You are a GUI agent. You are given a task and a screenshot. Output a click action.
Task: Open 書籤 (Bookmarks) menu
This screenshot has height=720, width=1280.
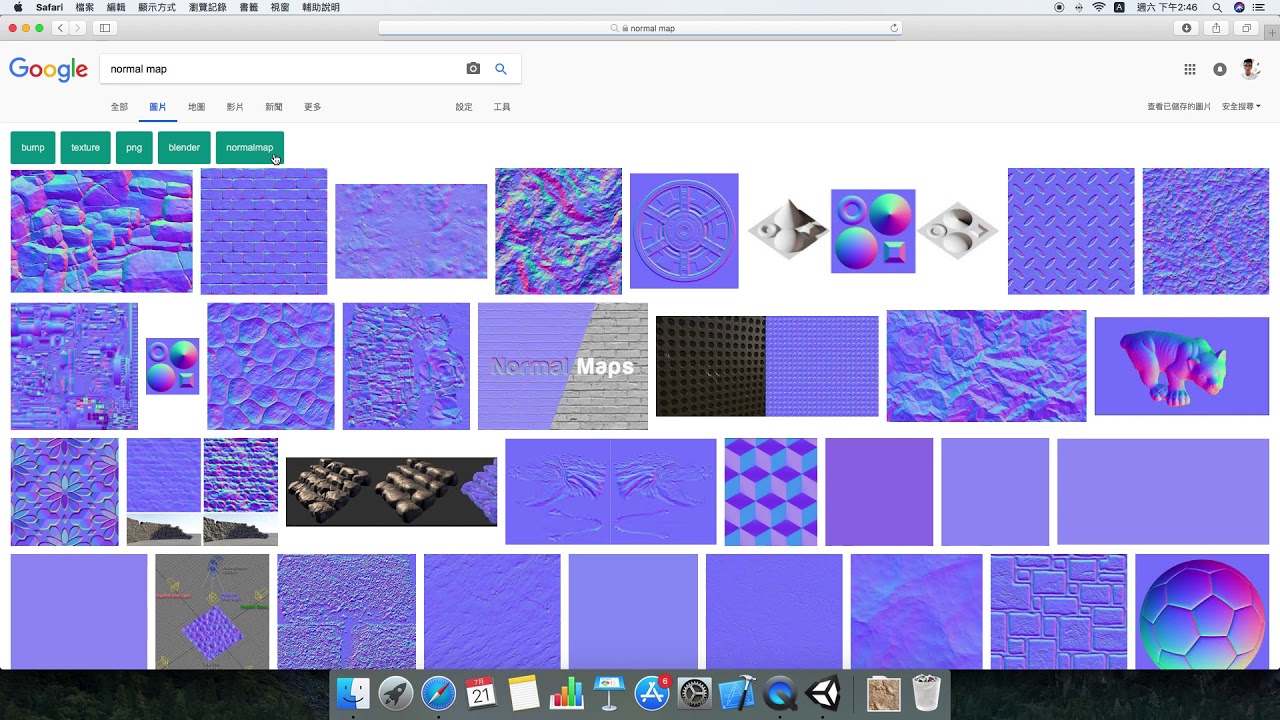[249, 7]
